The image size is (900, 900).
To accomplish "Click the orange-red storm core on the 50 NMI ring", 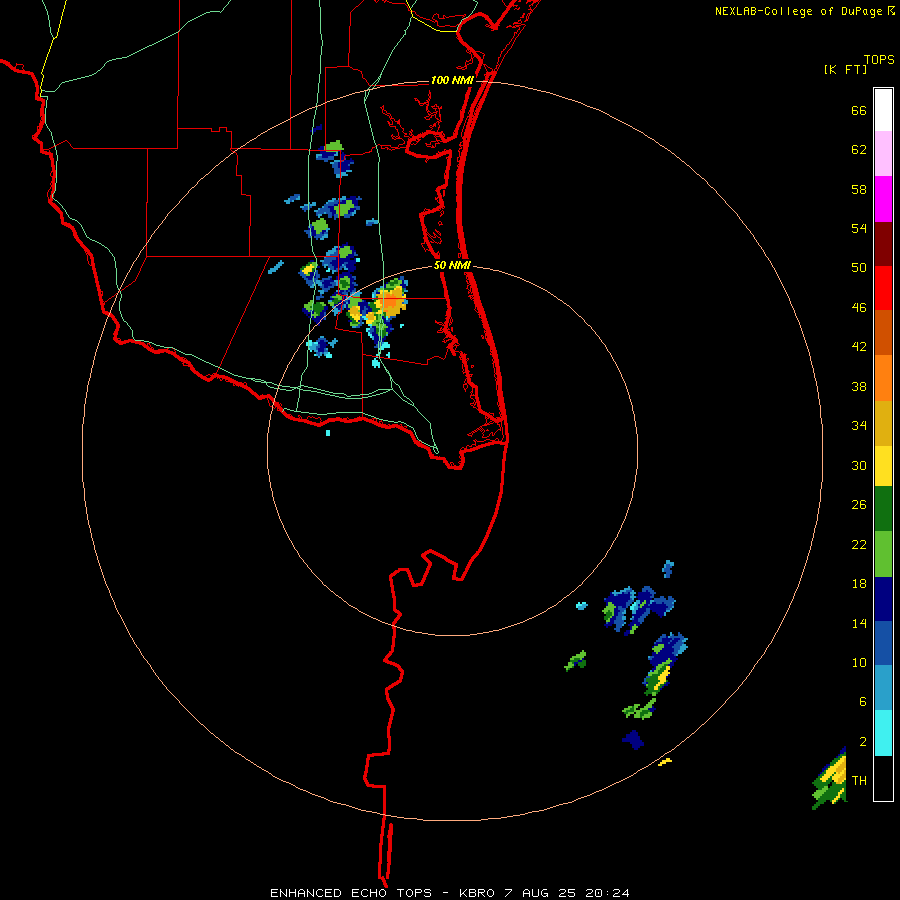I will [391, 301].
